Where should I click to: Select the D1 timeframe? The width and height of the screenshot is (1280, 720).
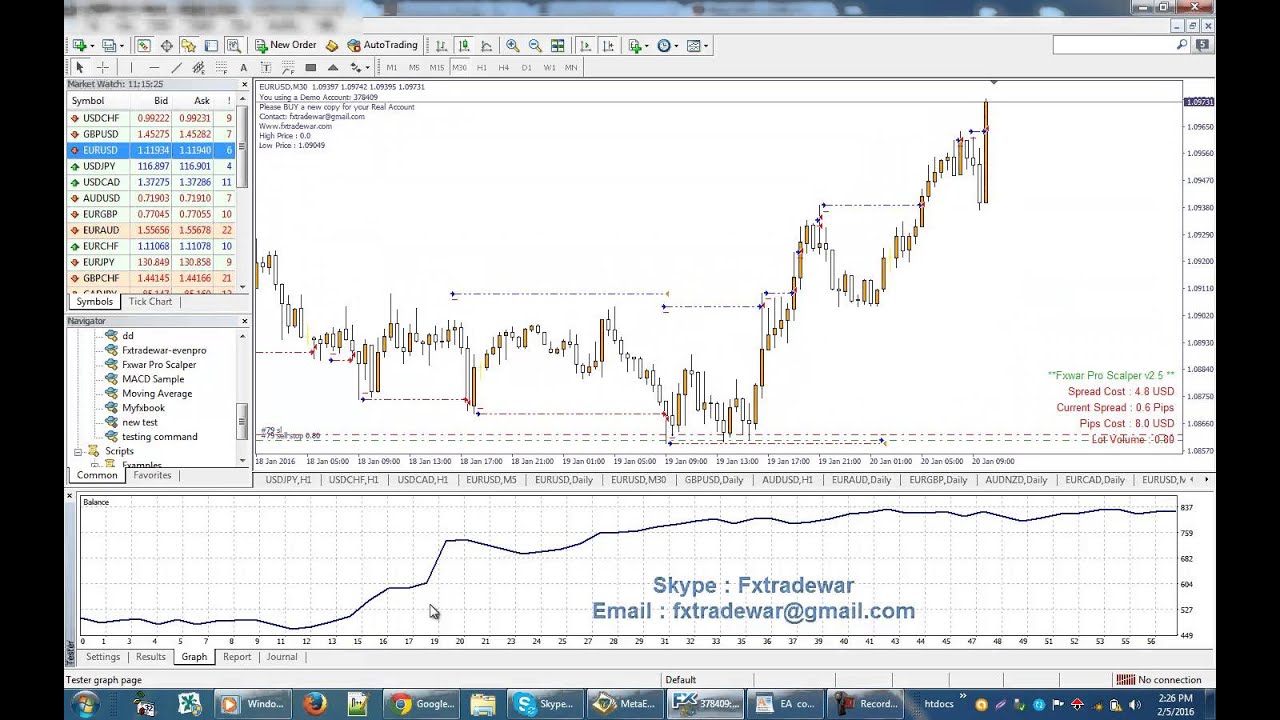coord(526,68)
